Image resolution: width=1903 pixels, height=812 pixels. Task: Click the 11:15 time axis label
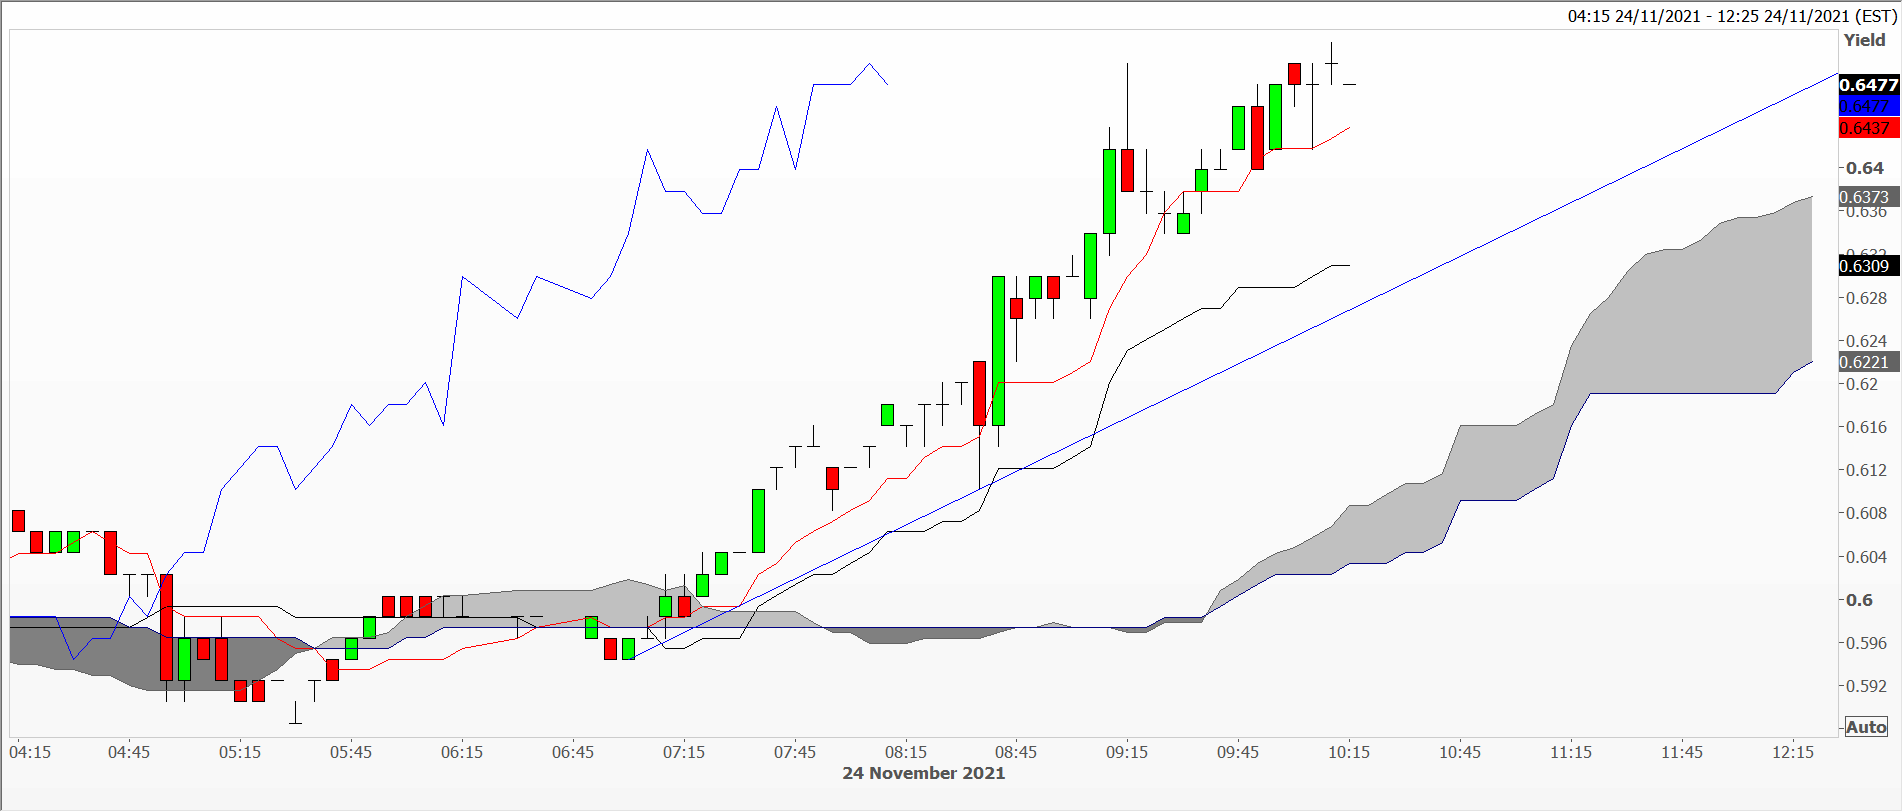[1571, 752]
